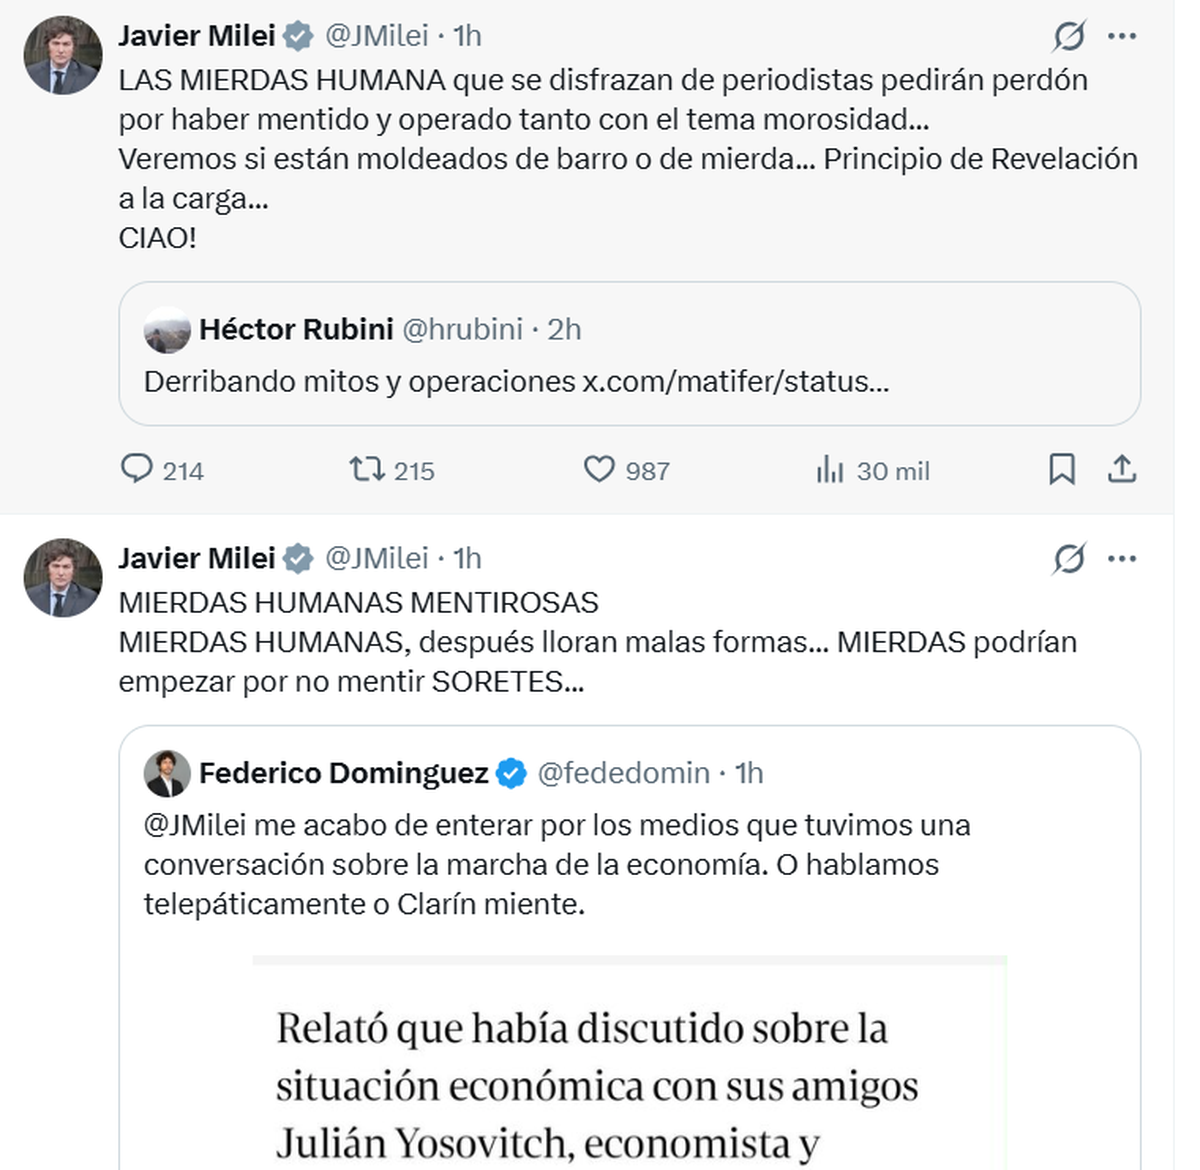Click the Grok icon on the first tweet
The width and height of the screenshot is (1200, 1170).
pos(1069,37)
